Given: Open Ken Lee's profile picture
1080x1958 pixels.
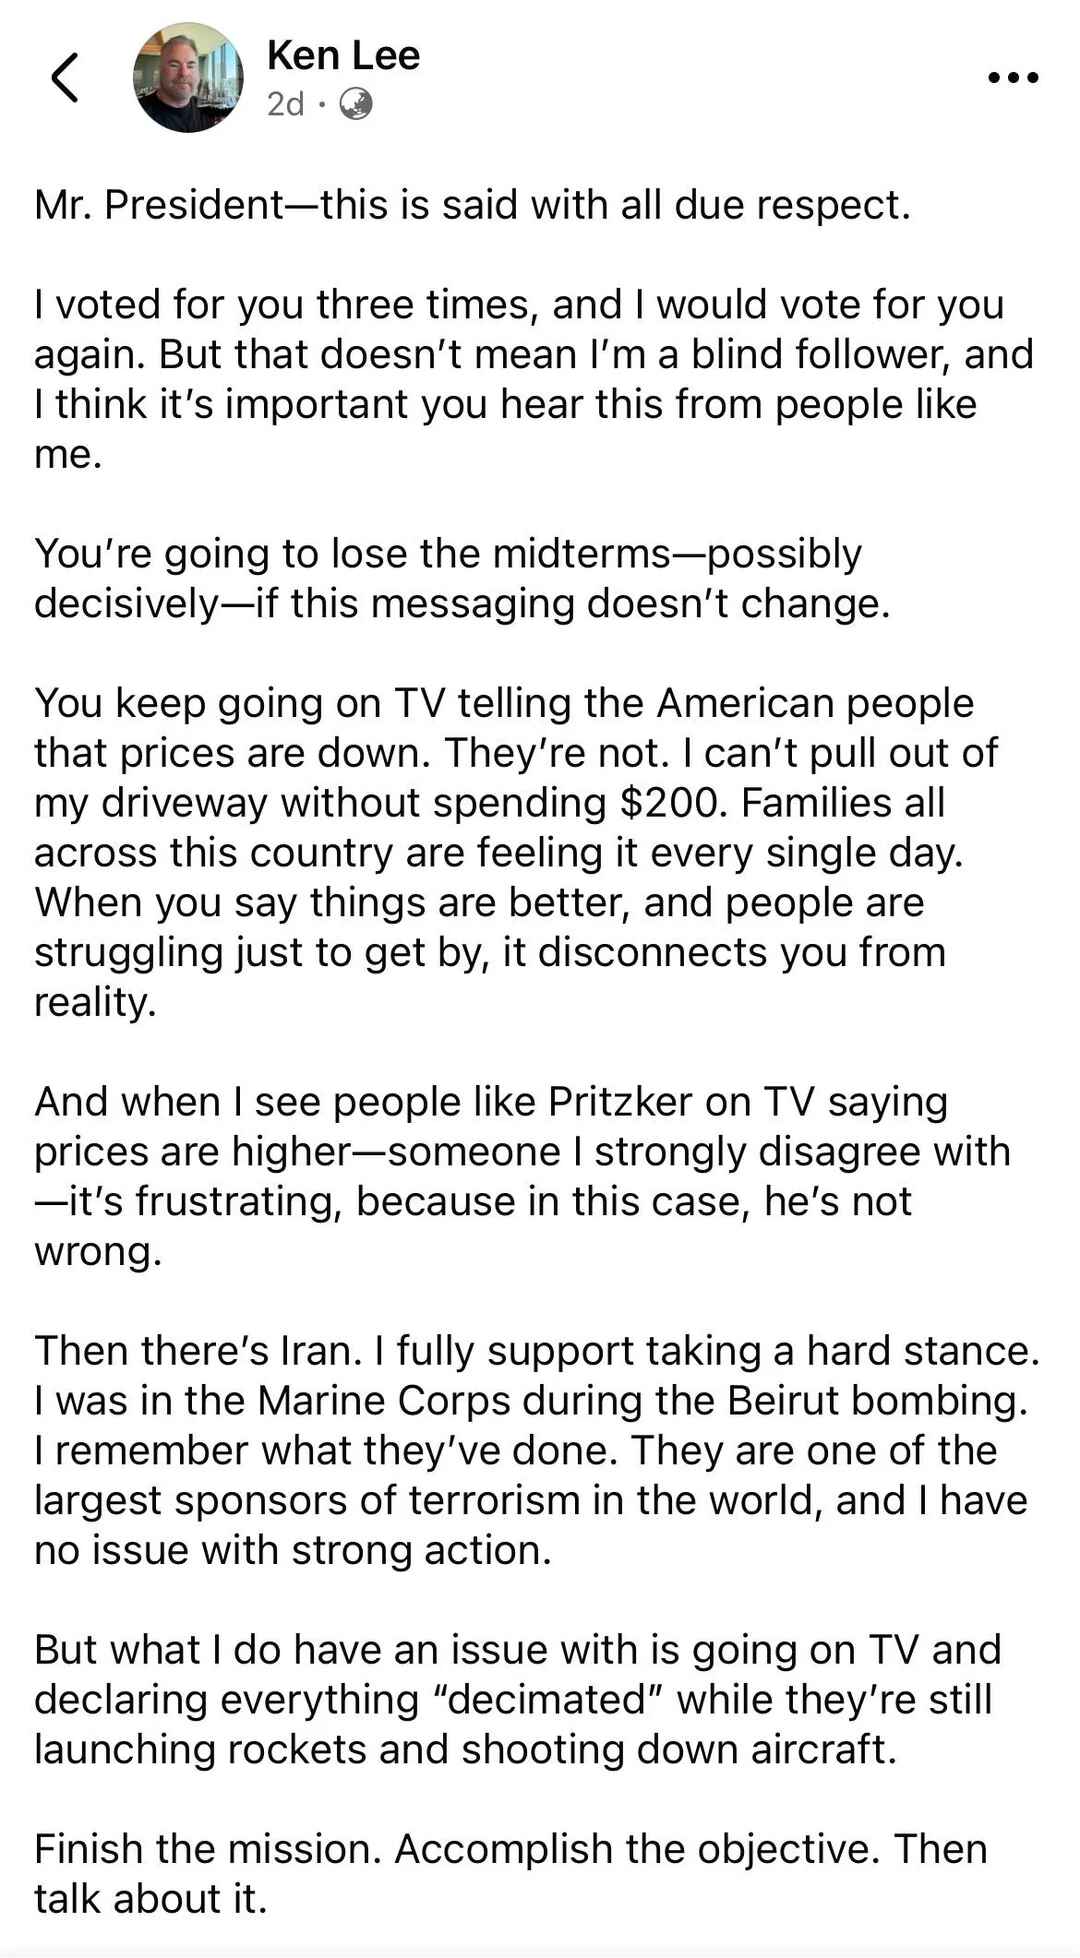Looking at the screenshot, I should coord(188,78).
